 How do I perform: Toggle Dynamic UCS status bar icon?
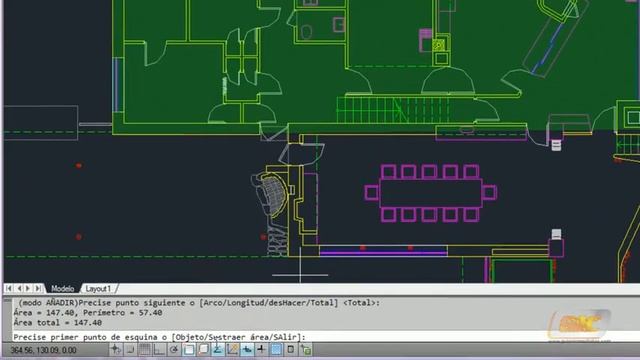coord(233,350)
